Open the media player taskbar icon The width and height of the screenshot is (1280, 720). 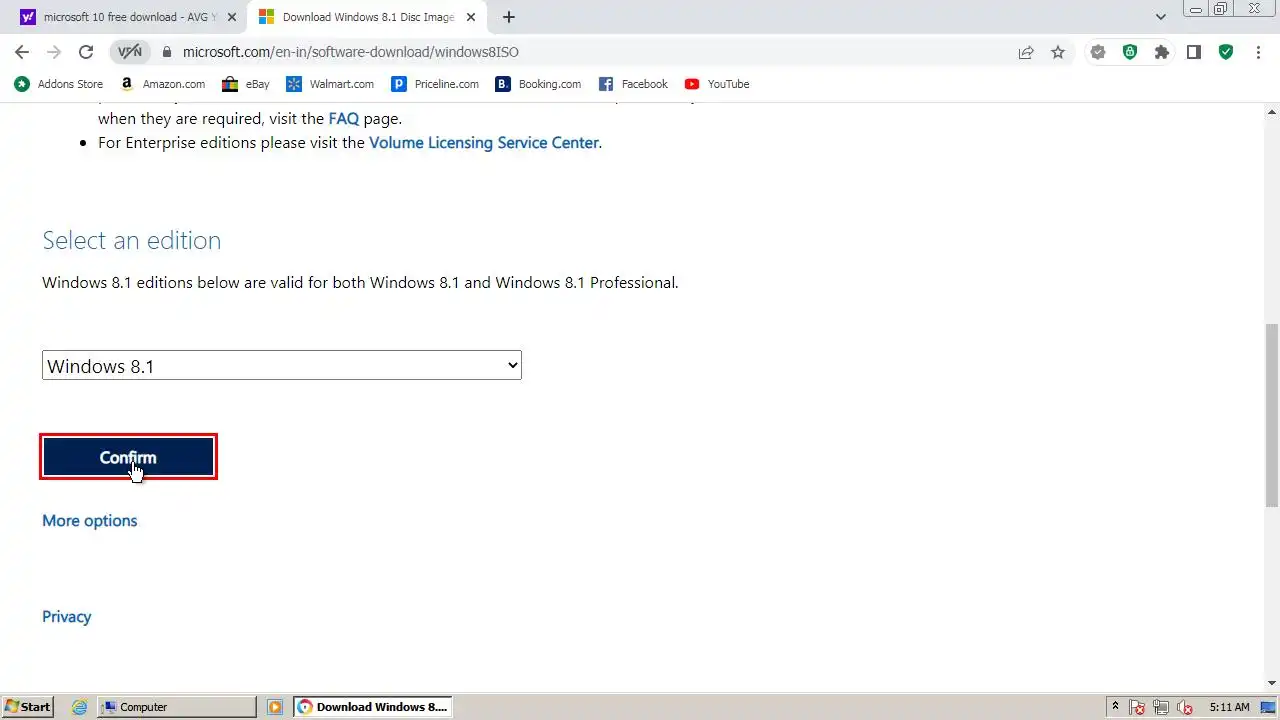(x=275, y=707)
